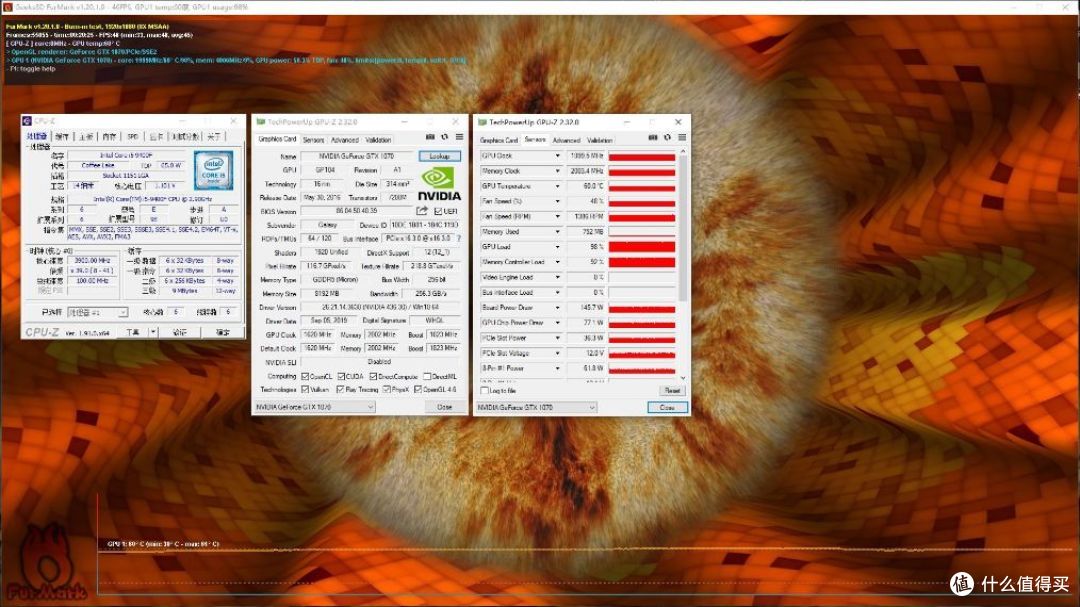The height and width of the screenshot is (607, 1080).
Task: Click the 验证 (Validate) button in CPU-Z
Action: click(180, 332)
